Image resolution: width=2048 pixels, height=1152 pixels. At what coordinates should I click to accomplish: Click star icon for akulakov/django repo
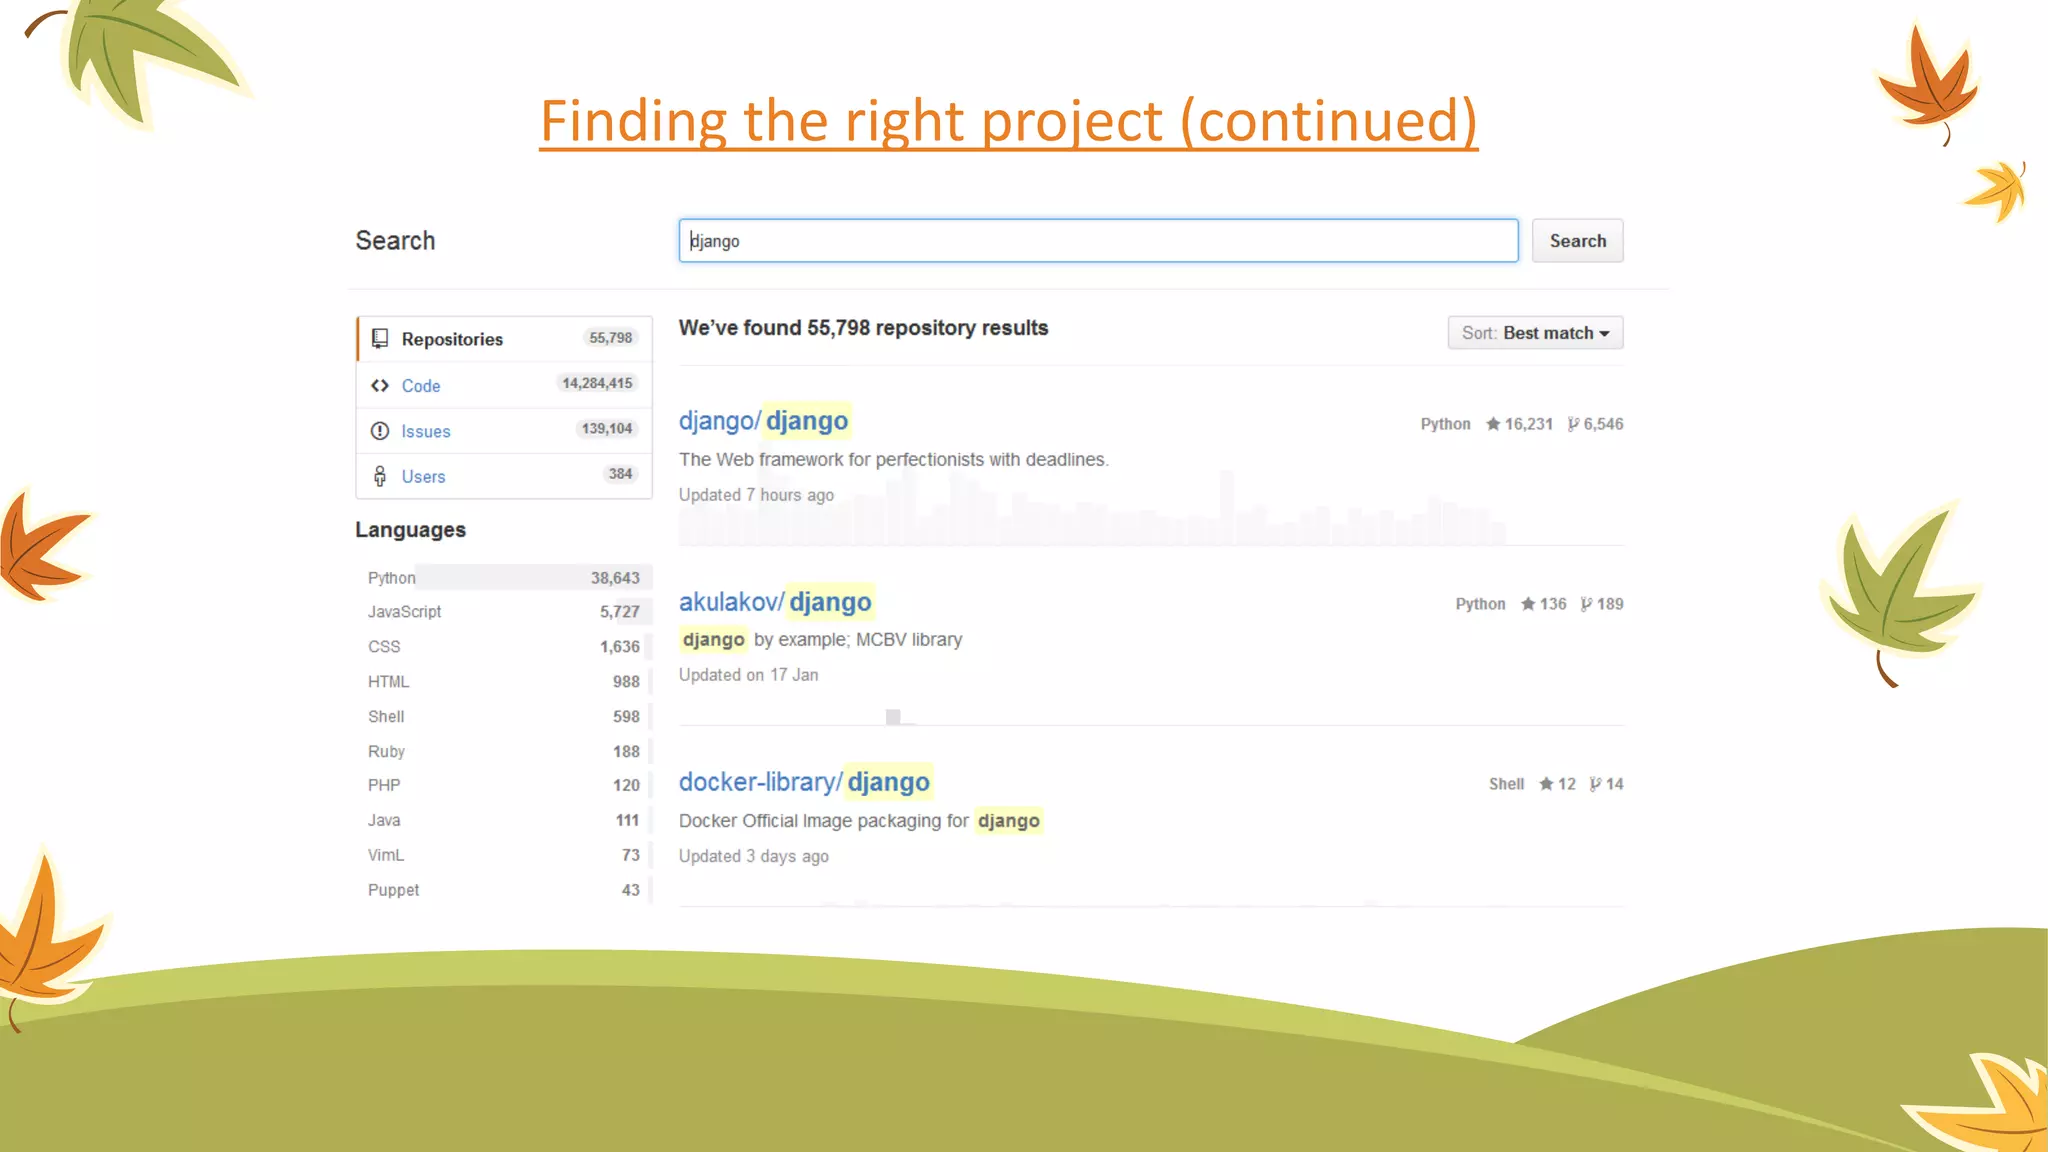coord(1528,604)
